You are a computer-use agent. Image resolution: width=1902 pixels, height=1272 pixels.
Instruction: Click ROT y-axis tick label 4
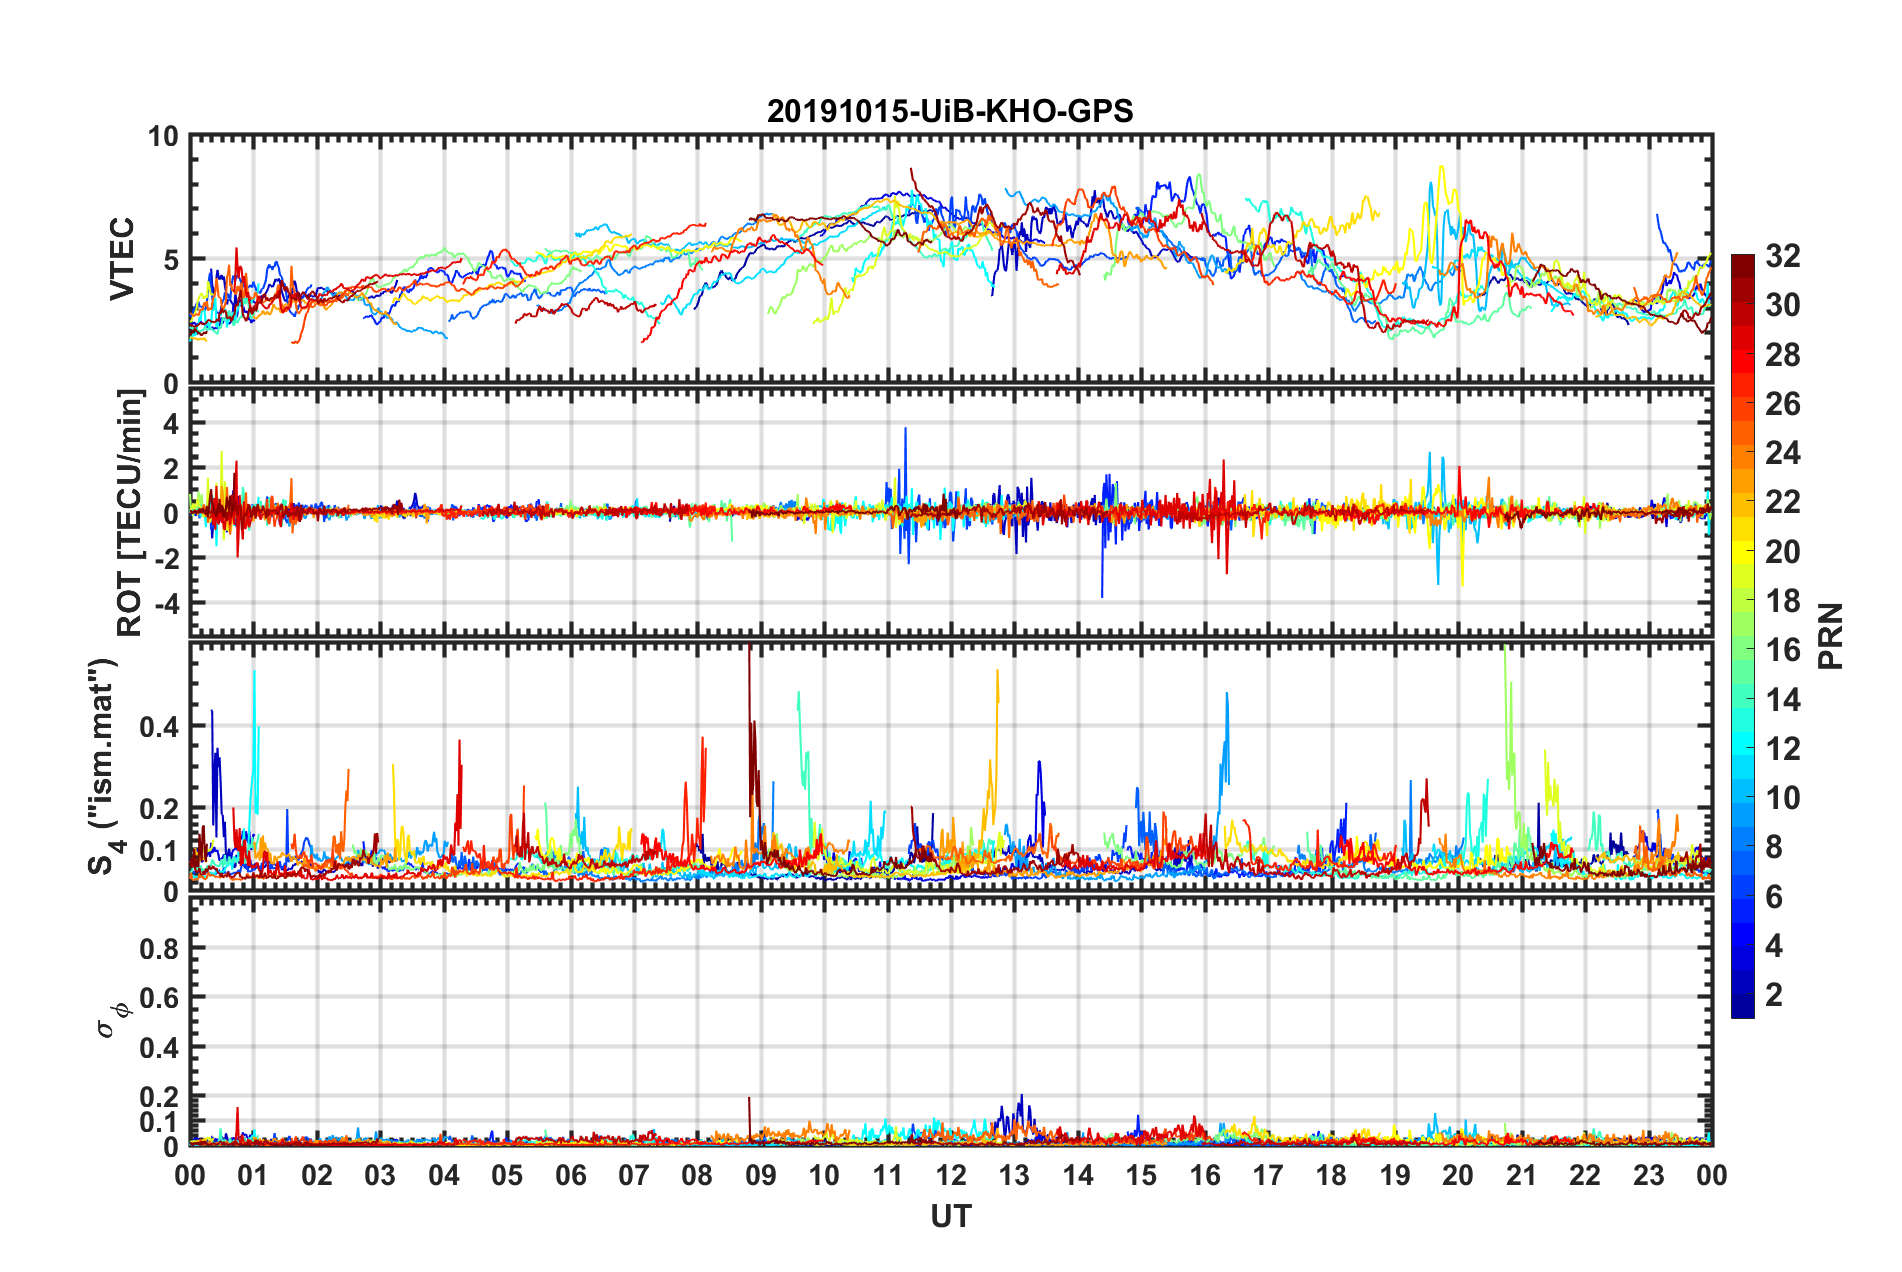point(172,424)
